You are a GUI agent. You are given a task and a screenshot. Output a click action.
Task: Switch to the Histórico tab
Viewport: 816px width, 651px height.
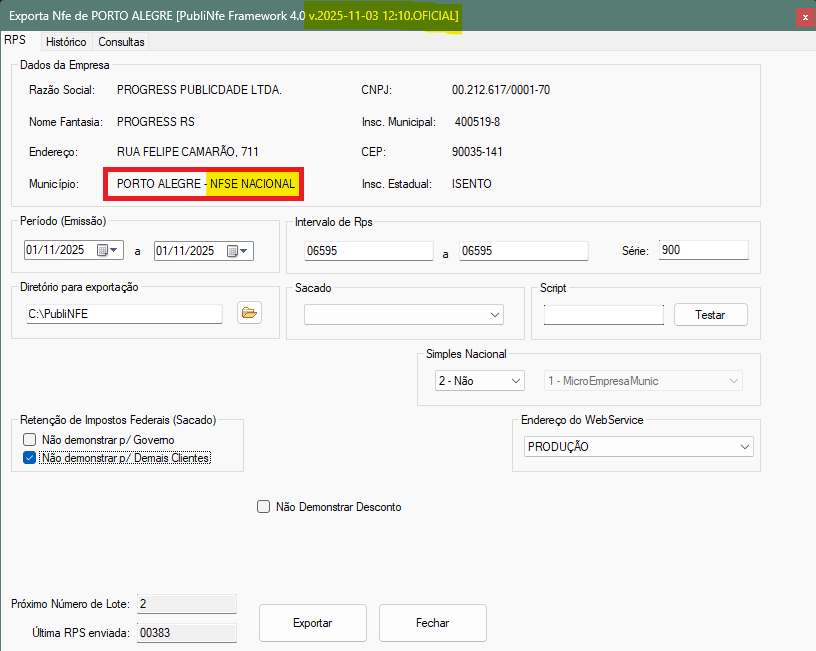click(x=66, y=42)
